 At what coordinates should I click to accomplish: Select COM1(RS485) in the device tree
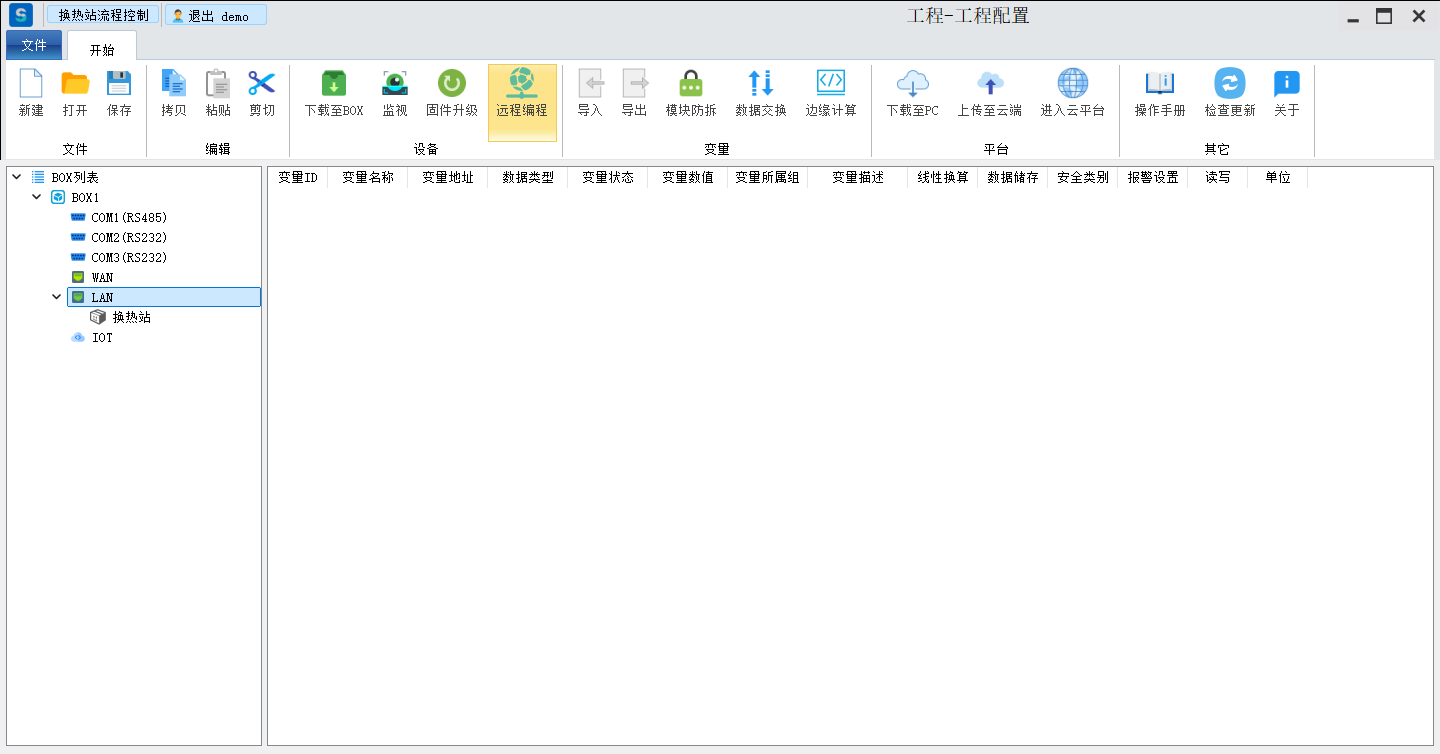[x=128, y=217]
